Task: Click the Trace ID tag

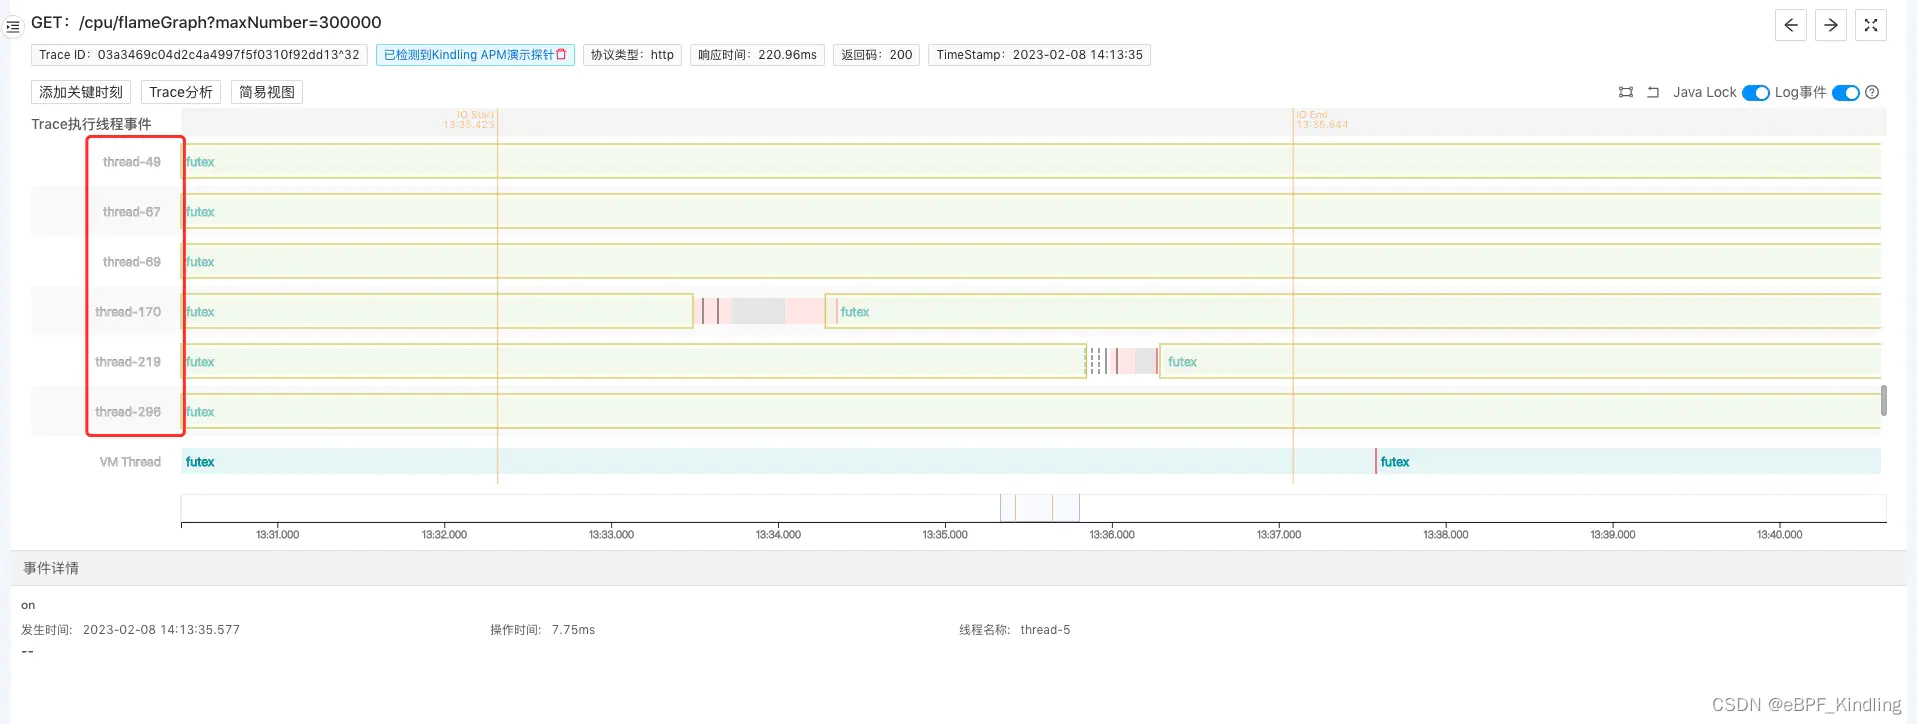Action: [199, 55]
